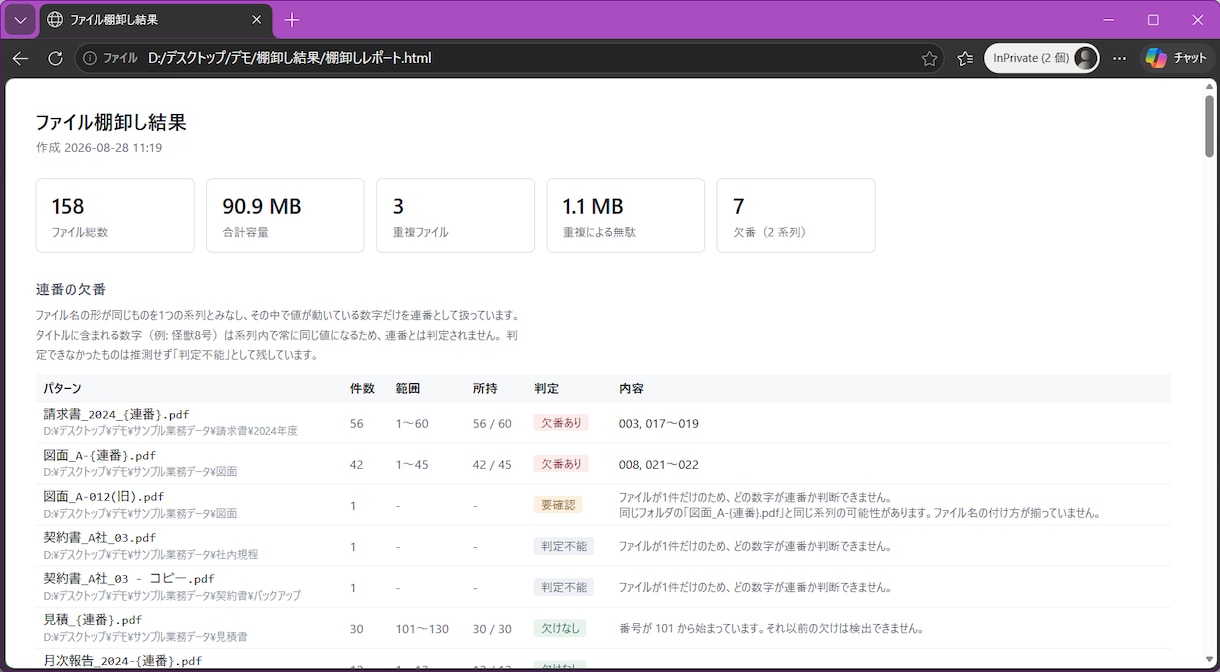
Task: Click the 範囲 column header
Action: [408, 388]
